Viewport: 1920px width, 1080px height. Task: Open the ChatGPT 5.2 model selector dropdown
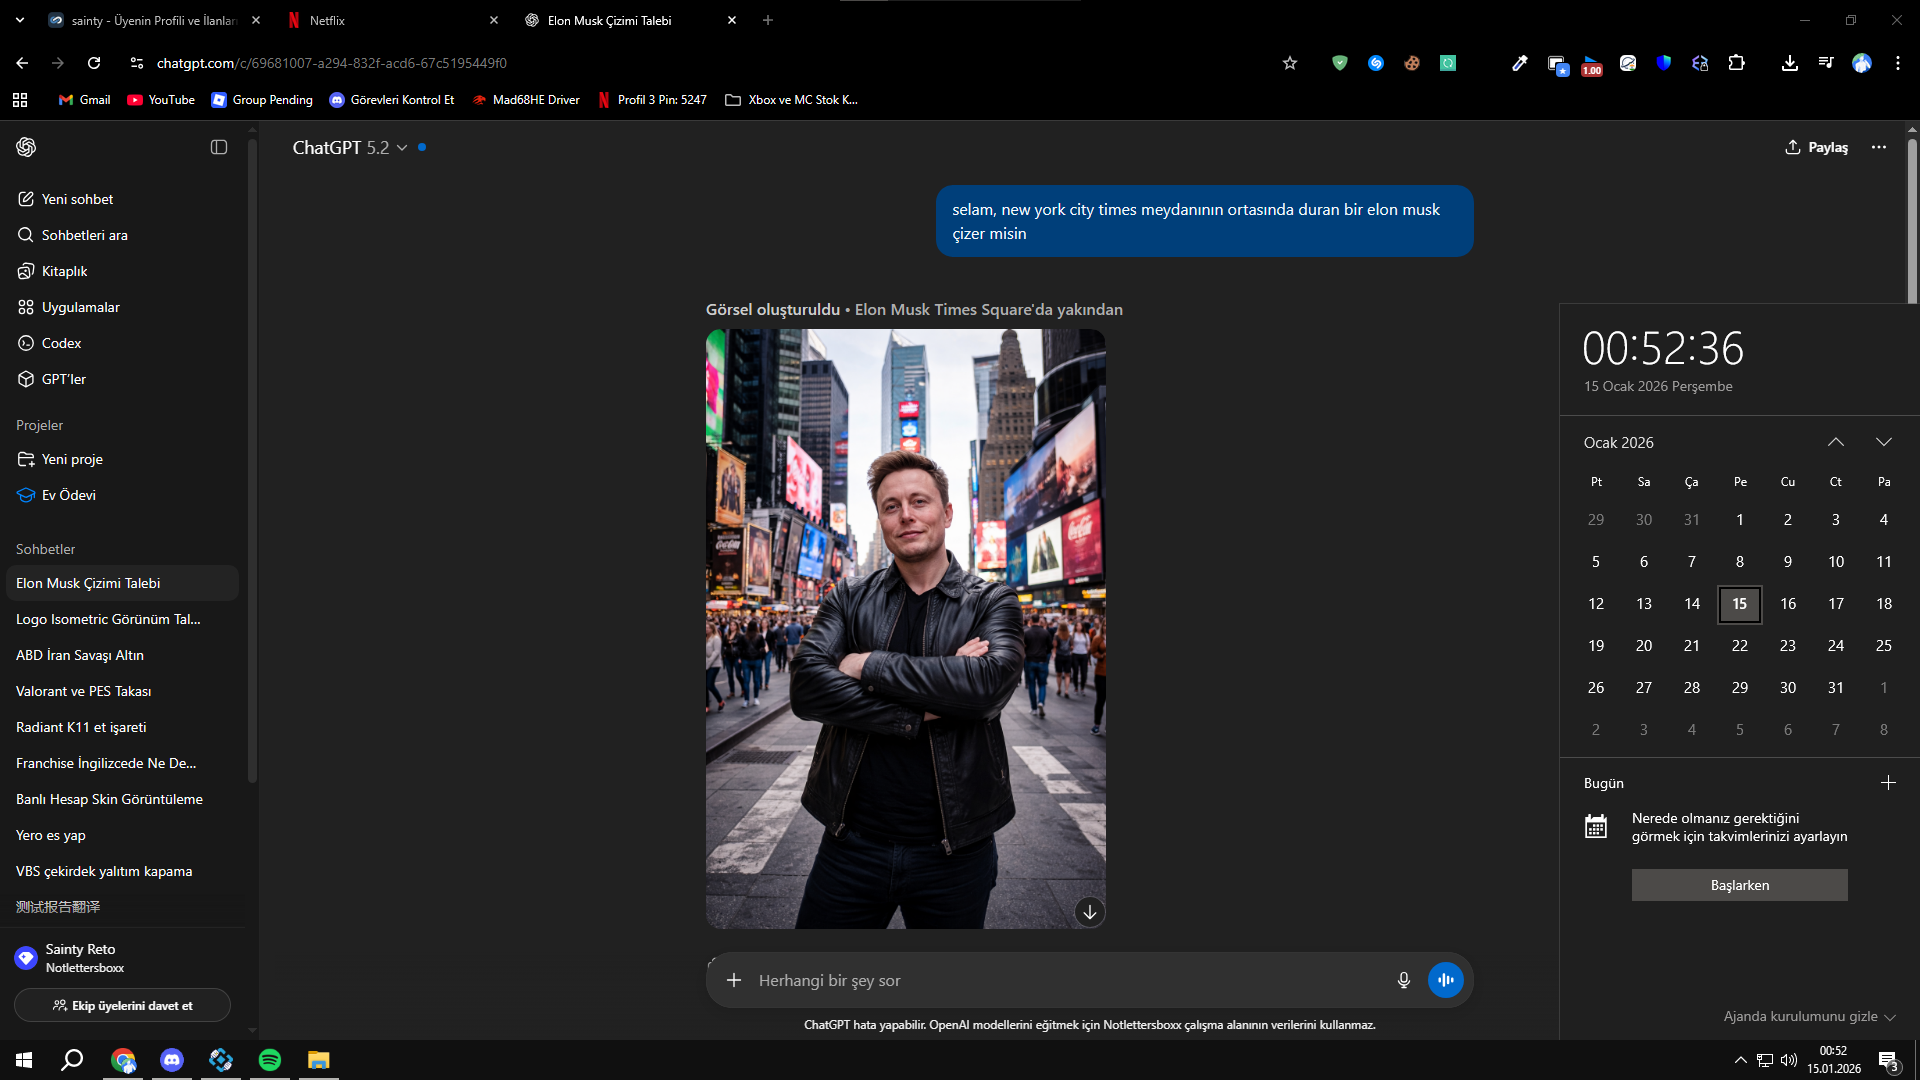350,147
